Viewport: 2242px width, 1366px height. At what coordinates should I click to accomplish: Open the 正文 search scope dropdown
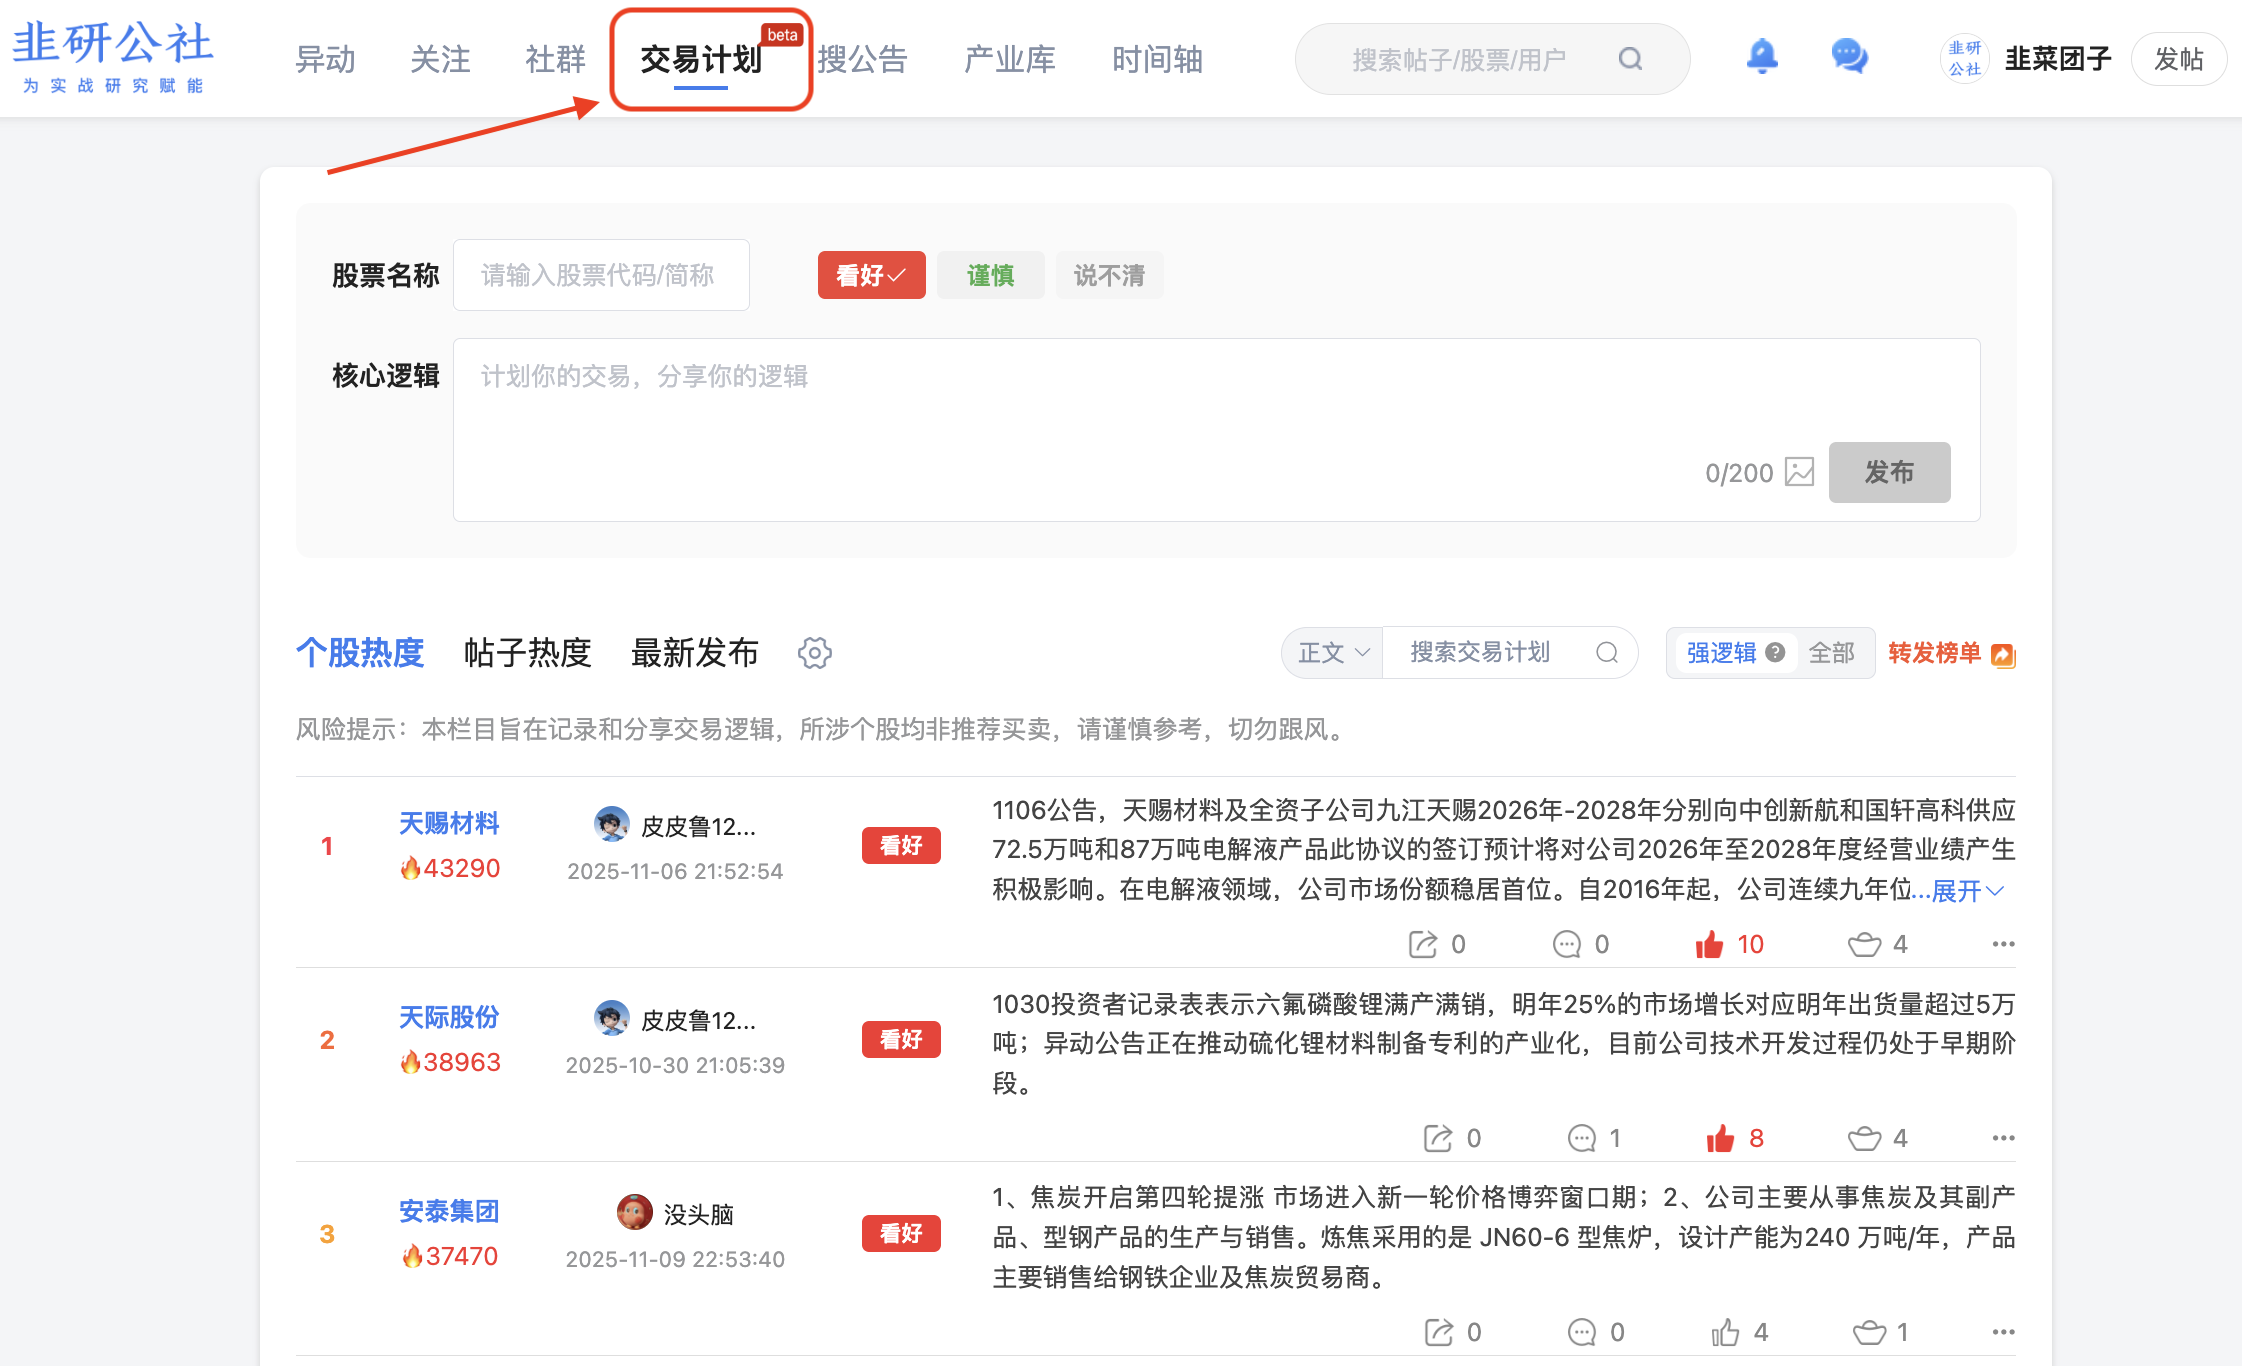(x=1333, y=653)
